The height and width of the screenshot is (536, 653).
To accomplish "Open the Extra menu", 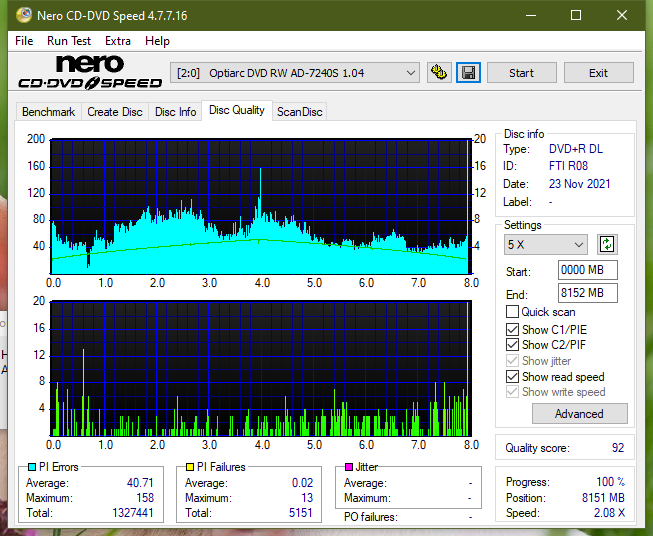I will pos(118,41).
